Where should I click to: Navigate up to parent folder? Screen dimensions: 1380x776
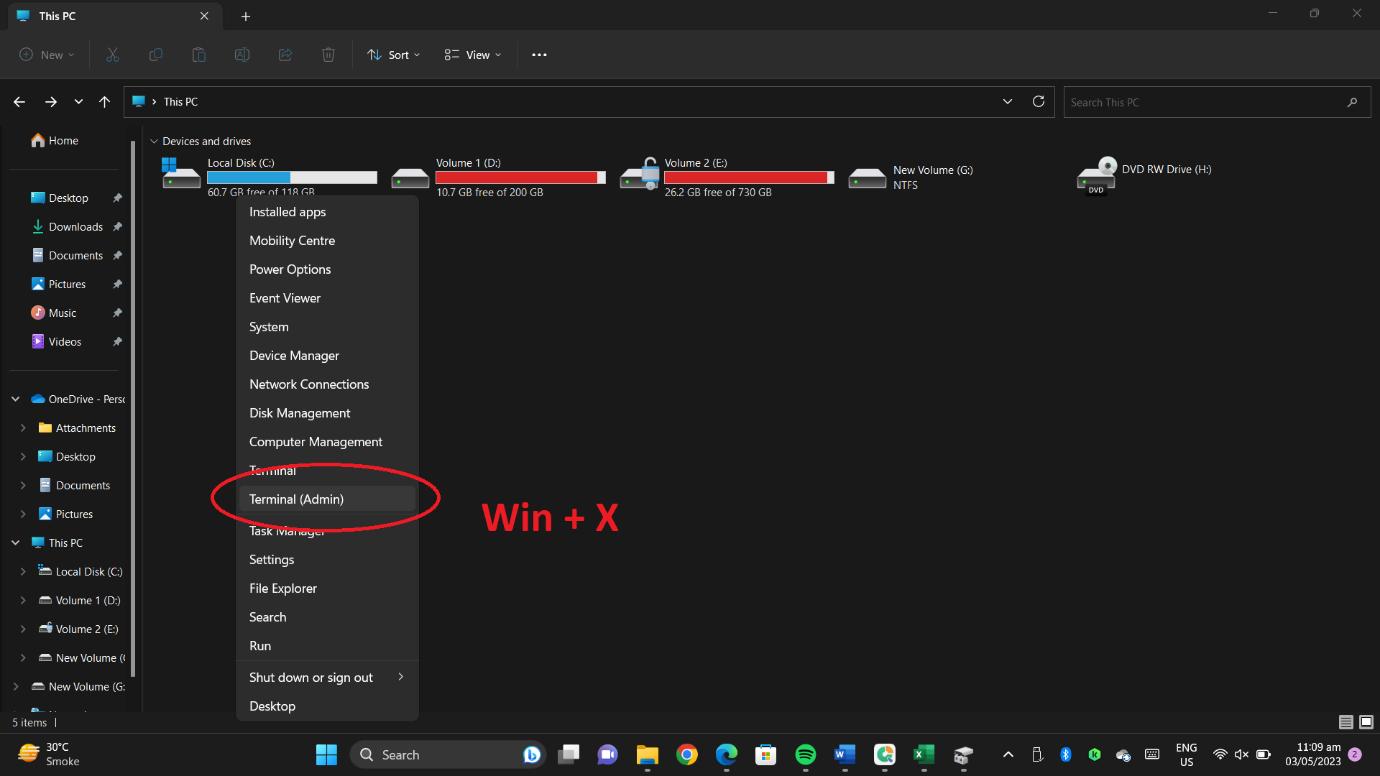tap(104, 101)
